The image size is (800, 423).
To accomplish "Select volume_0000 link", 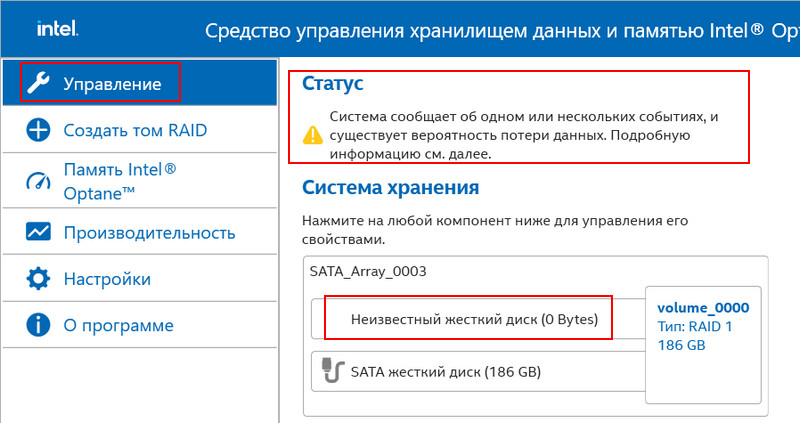I will (703, 308).
